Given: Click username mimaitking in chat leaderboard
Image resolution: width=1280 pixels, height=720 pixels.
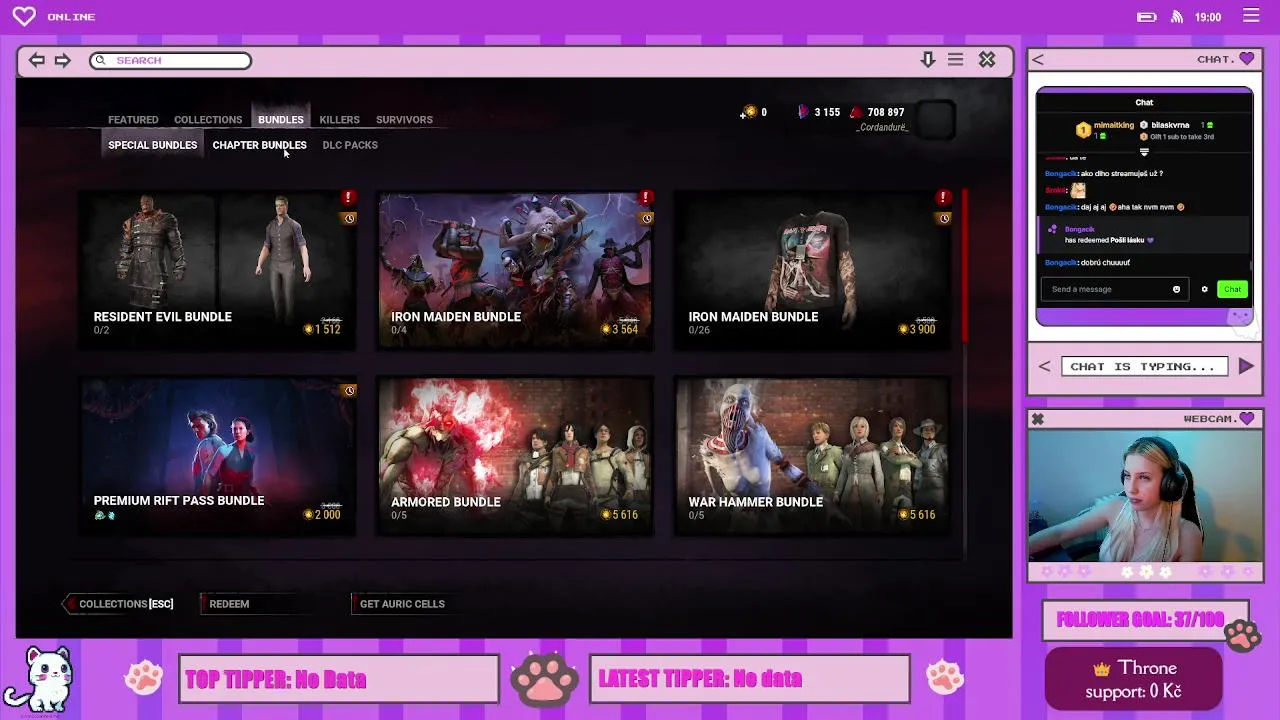Looking at the screenshot, I should coord(1114,125).
